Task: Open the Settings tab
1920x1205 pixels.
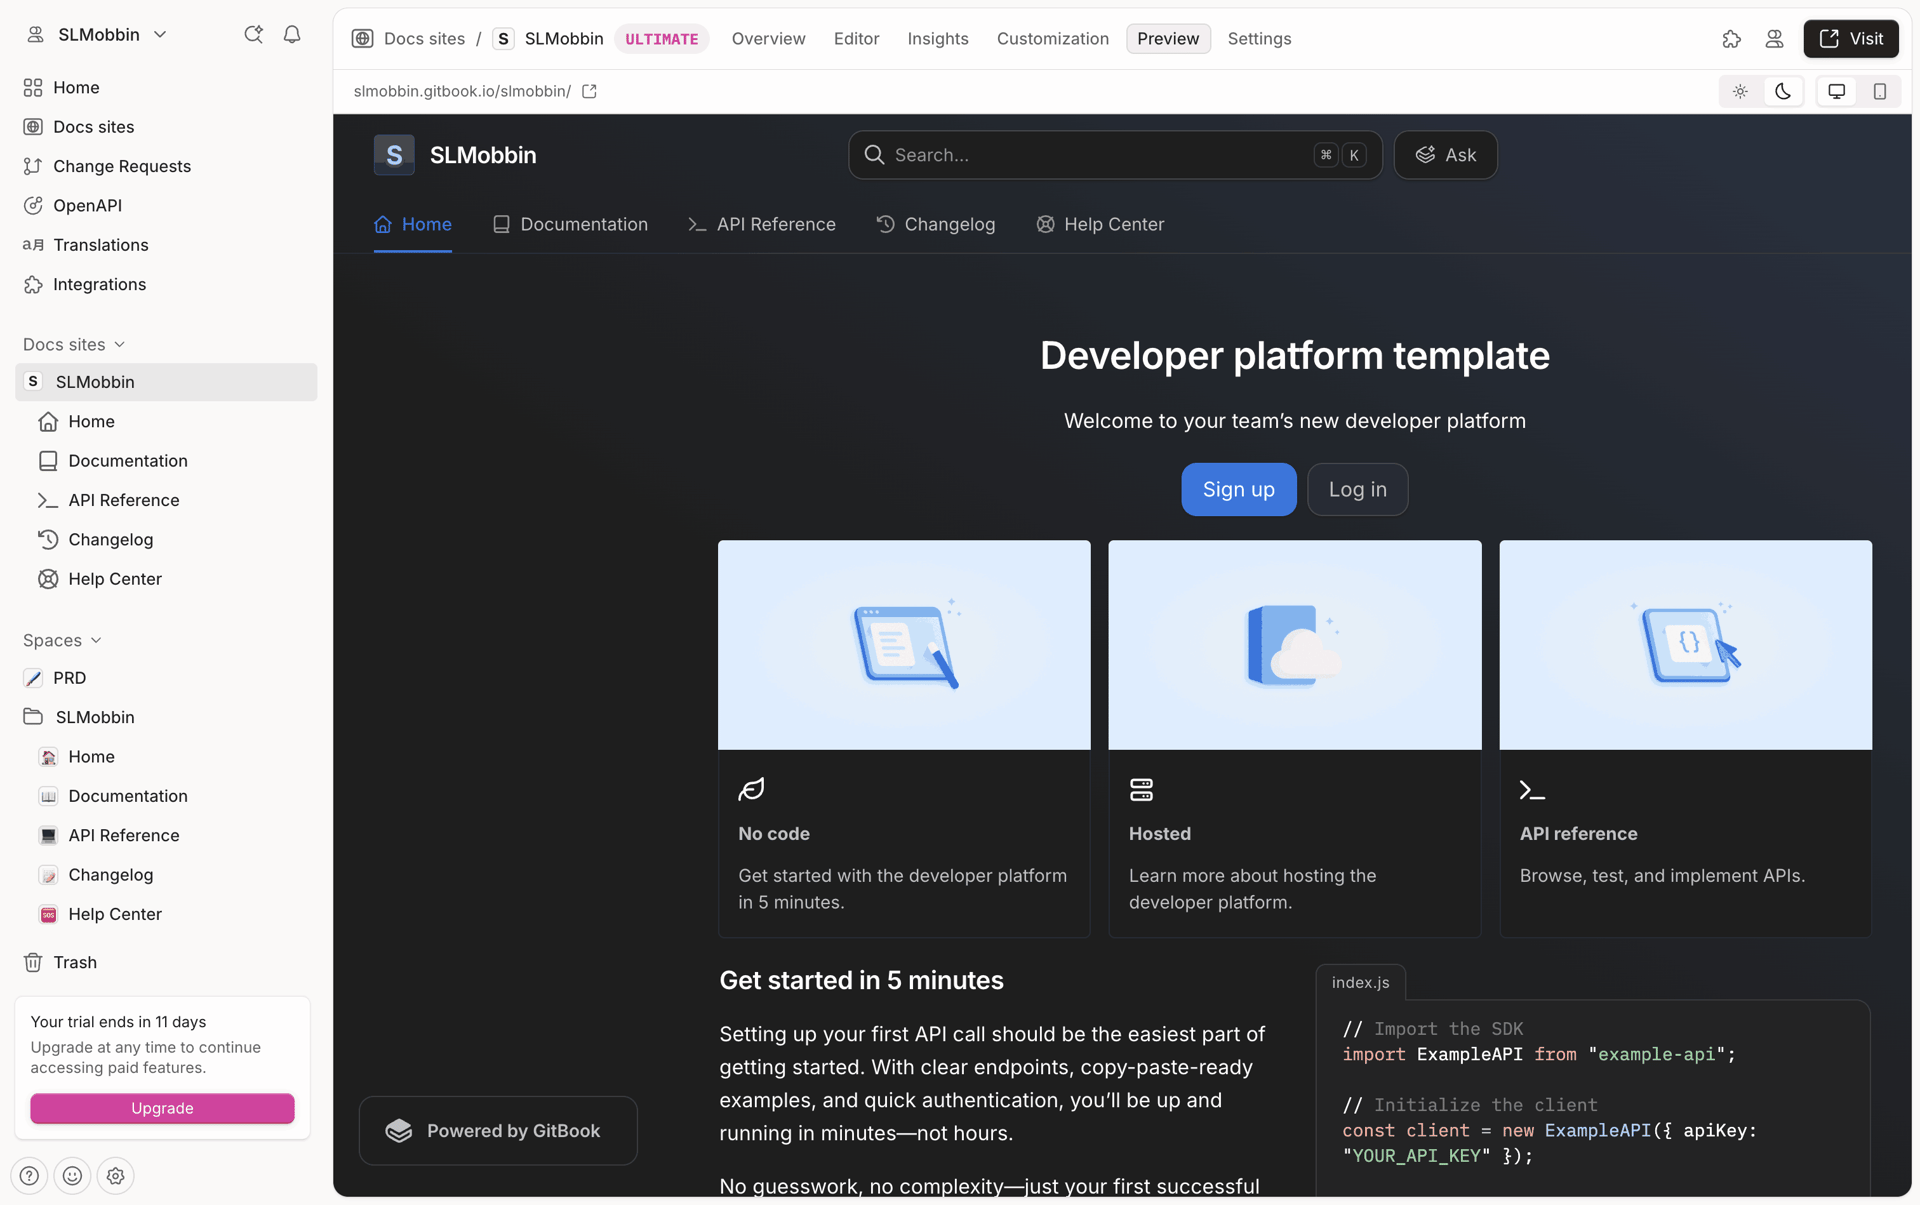Action: click(1259, 39)
